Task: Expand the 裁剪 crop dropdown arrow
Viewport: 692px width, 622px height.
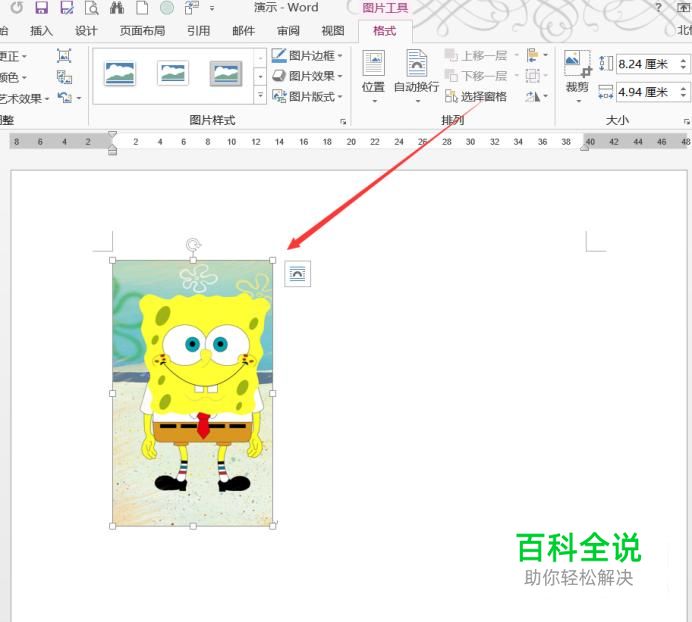Action: (579, 102)
